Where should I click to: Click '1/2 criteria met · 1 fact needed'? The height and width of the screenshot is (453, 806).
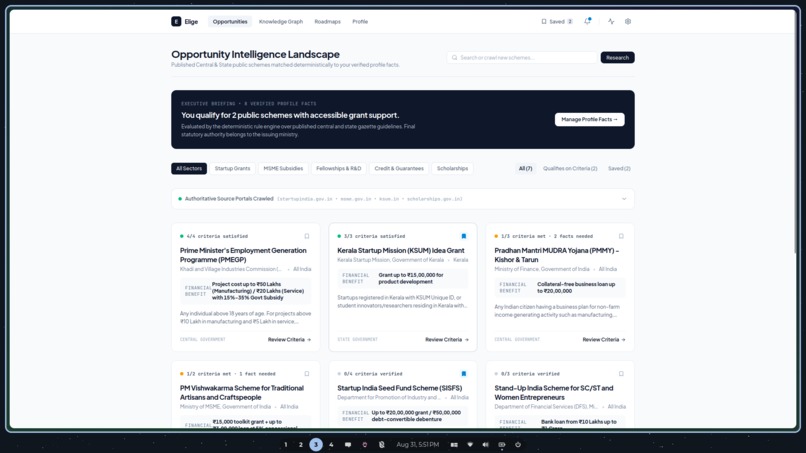pyautogui.click(x=231, y=374)
